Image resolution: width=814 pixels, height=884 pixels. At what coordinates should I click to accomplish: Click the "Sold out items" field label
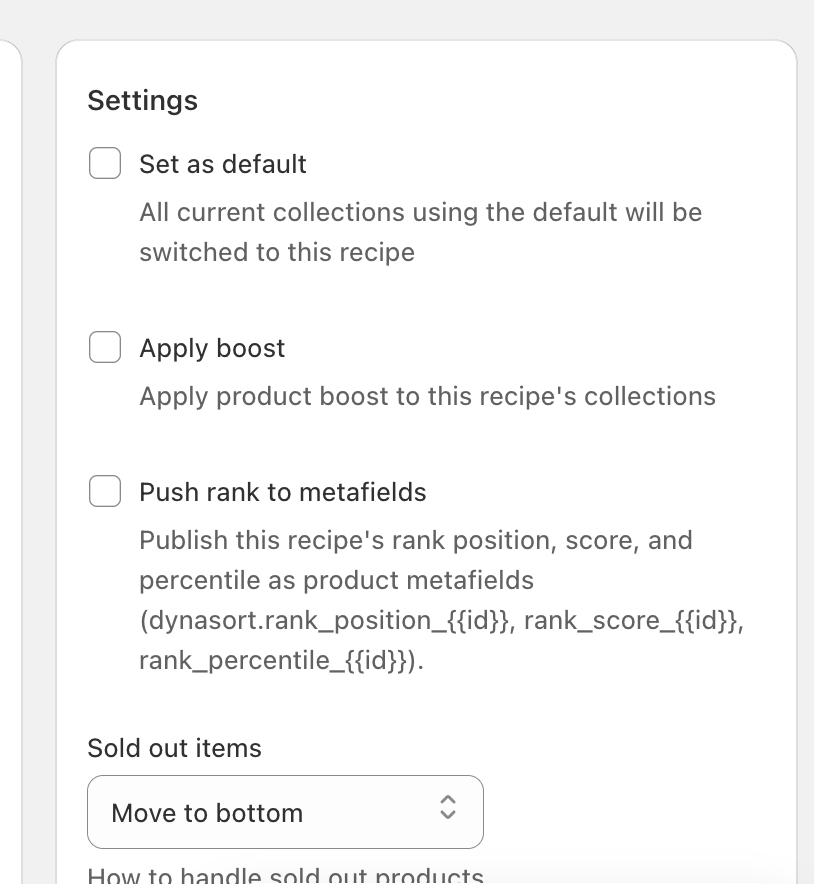pyautogui.click(x=174, y=748)
